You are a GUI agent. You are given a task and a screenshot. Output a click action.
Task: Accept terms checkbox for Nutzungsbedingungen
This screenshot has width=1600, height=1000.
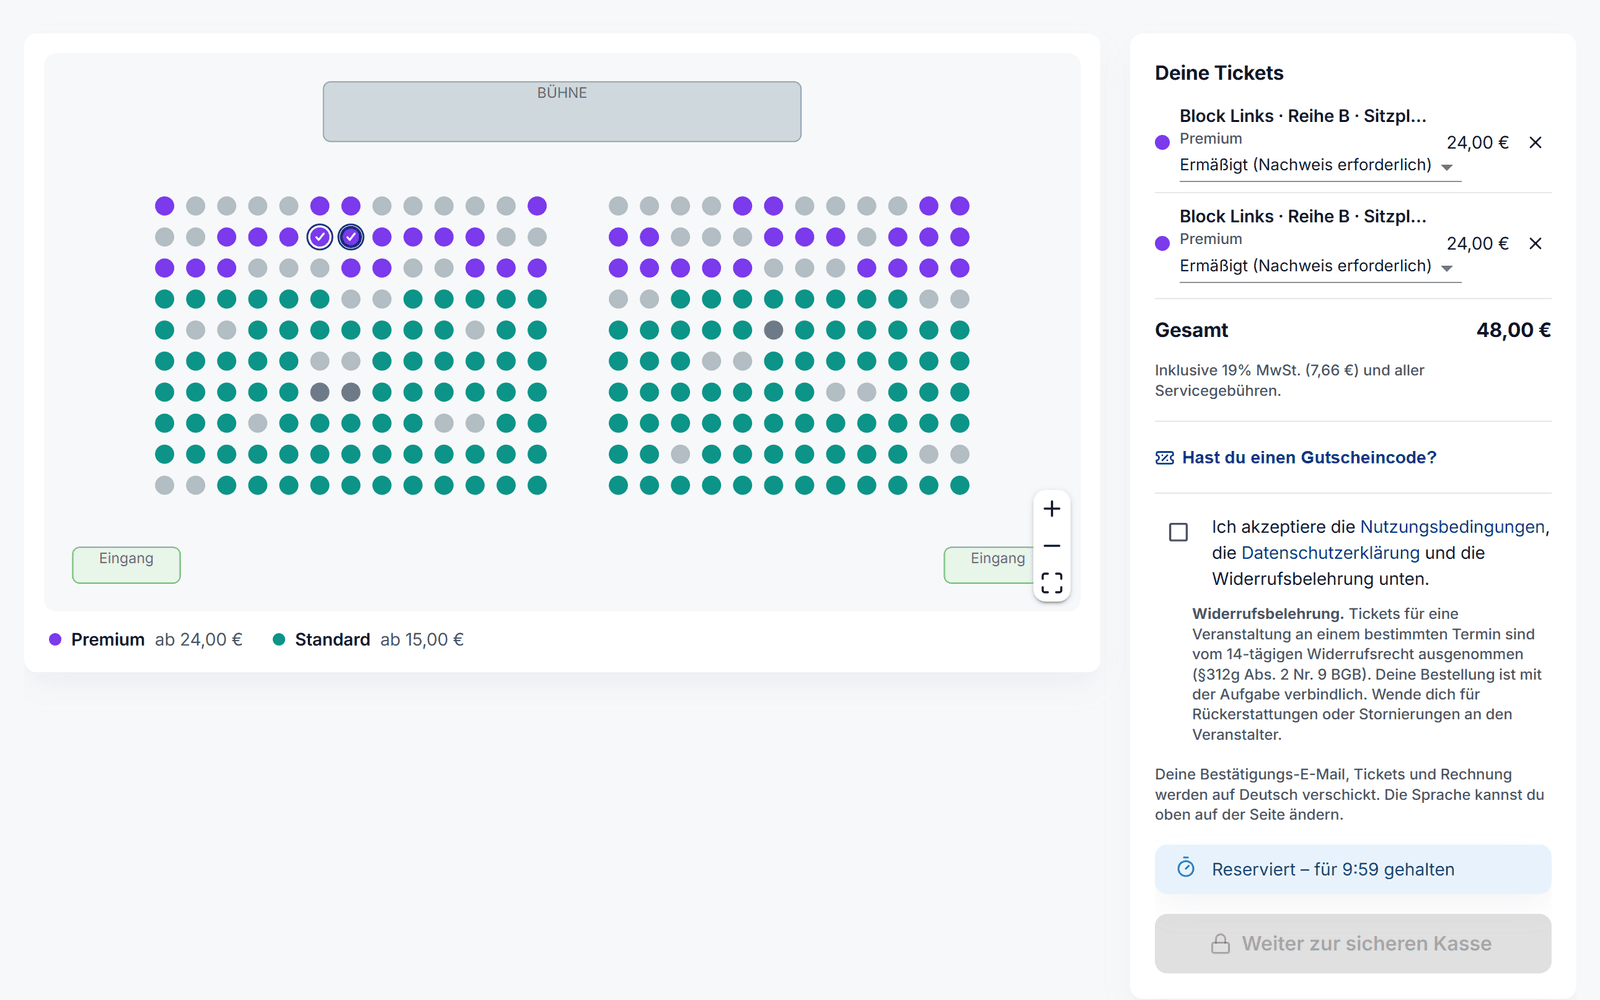(x=1179, y=532)
